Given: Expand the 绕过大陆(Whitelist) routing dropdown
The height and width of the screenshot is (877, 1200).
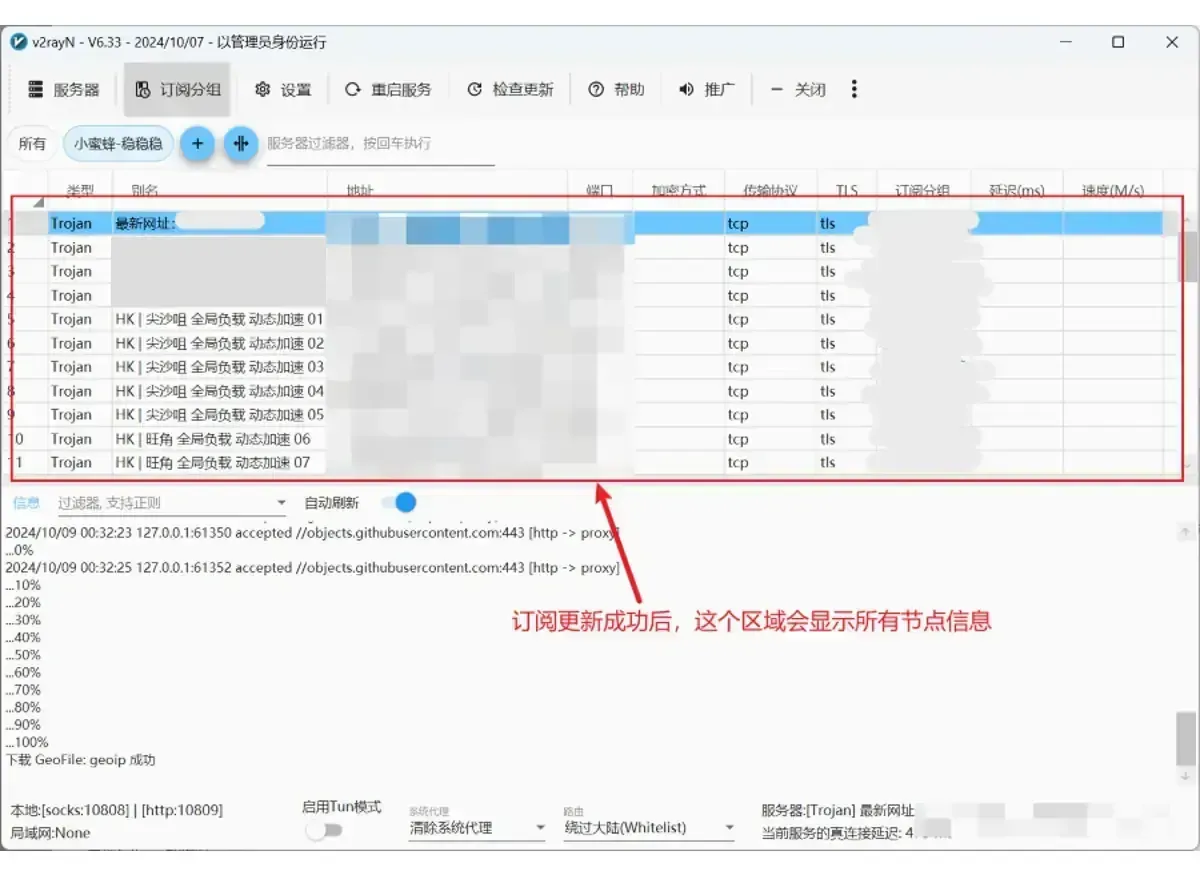Looking at the screenshot, I should (650, 828).
